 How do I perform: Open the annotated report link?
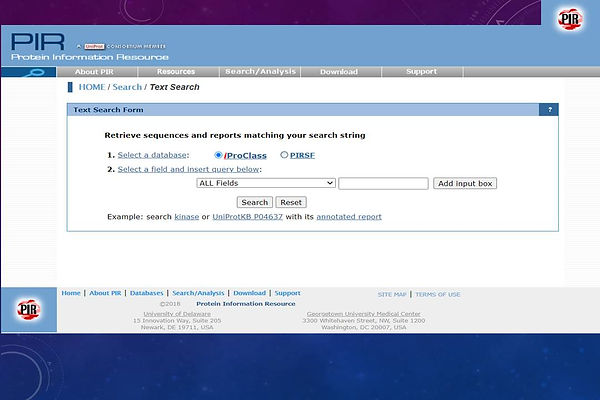coord(349,217)
